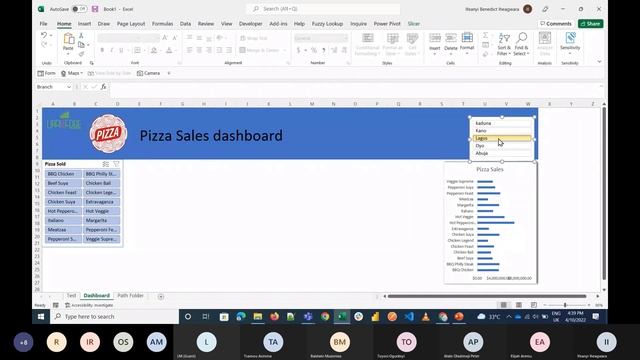Image resolution: width=640 pixels, height=360 pixels.
Task: Open the Insert ribbon tab
Action: 84,24
